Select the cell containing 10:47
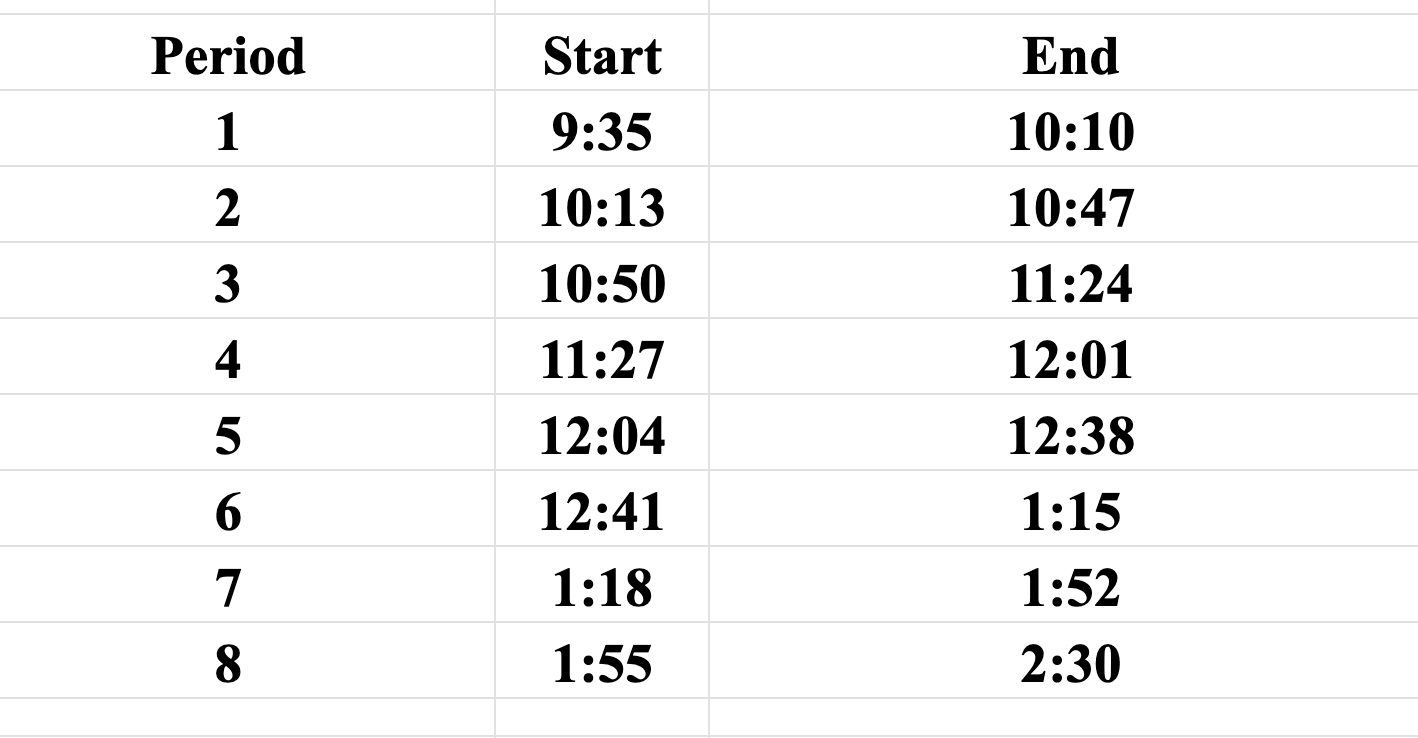This screenshot has width=1418, height=738. pos(1070,208)
